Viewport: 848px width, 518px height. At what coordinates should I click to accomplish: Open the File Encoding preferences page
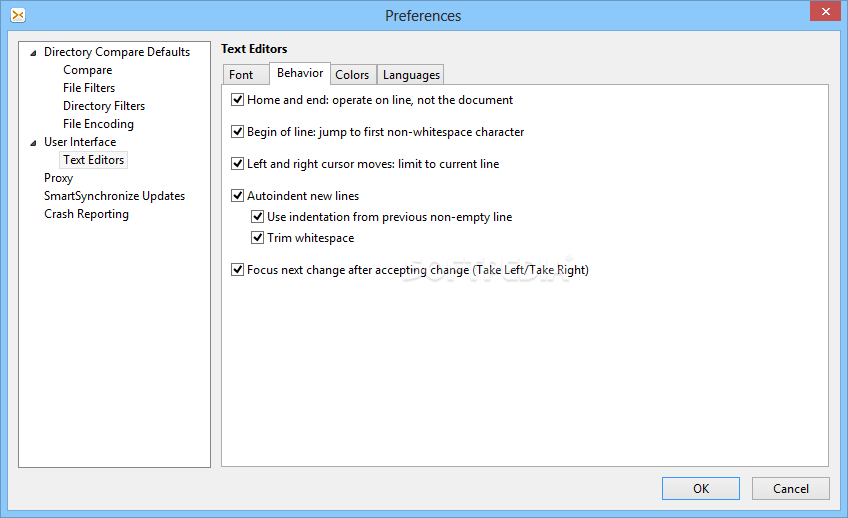[98, 124]
